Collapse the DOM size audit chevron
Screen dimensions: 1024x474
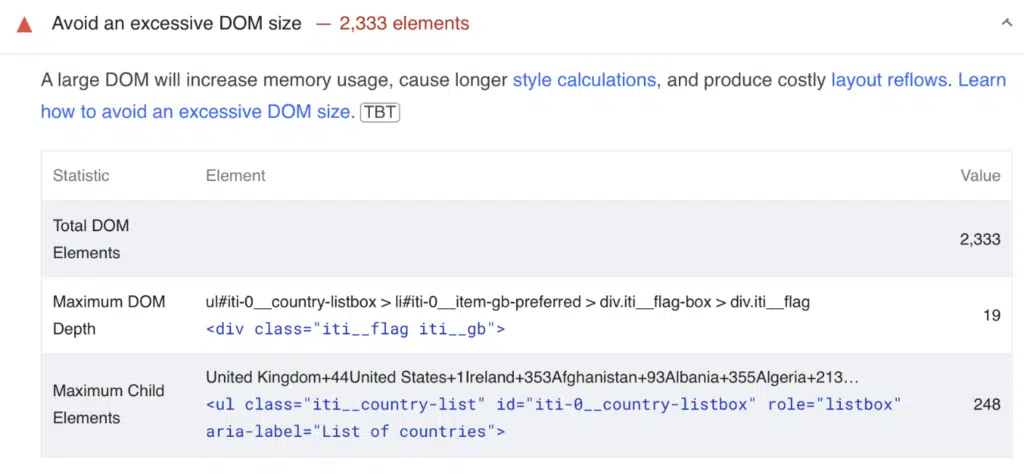pyautogui.click(x=1006, y=23)
